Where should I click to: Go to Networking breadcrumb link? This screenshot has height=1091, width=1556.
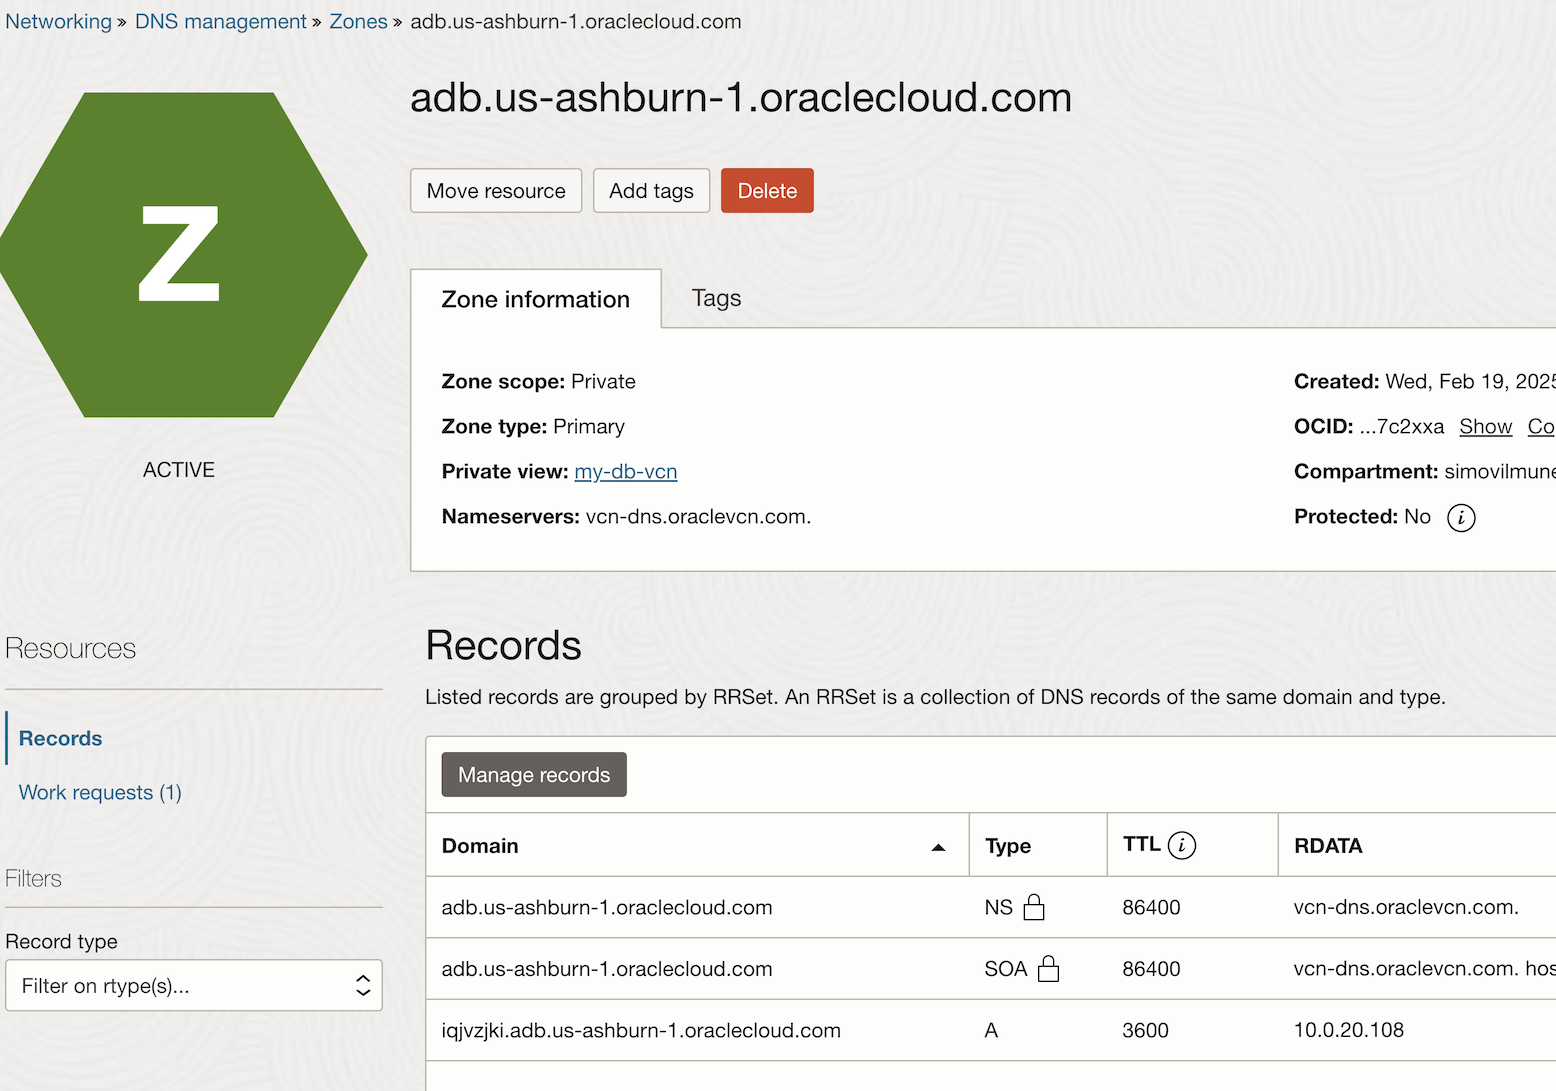pos(59,21)
